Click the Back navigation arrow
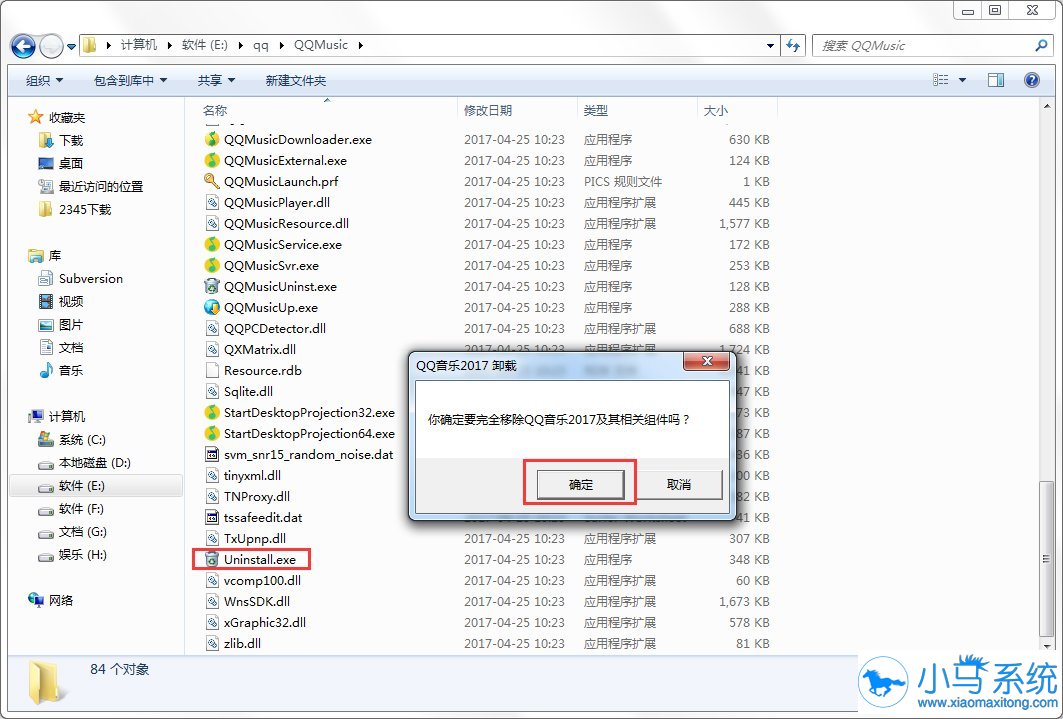 [23, 46]
